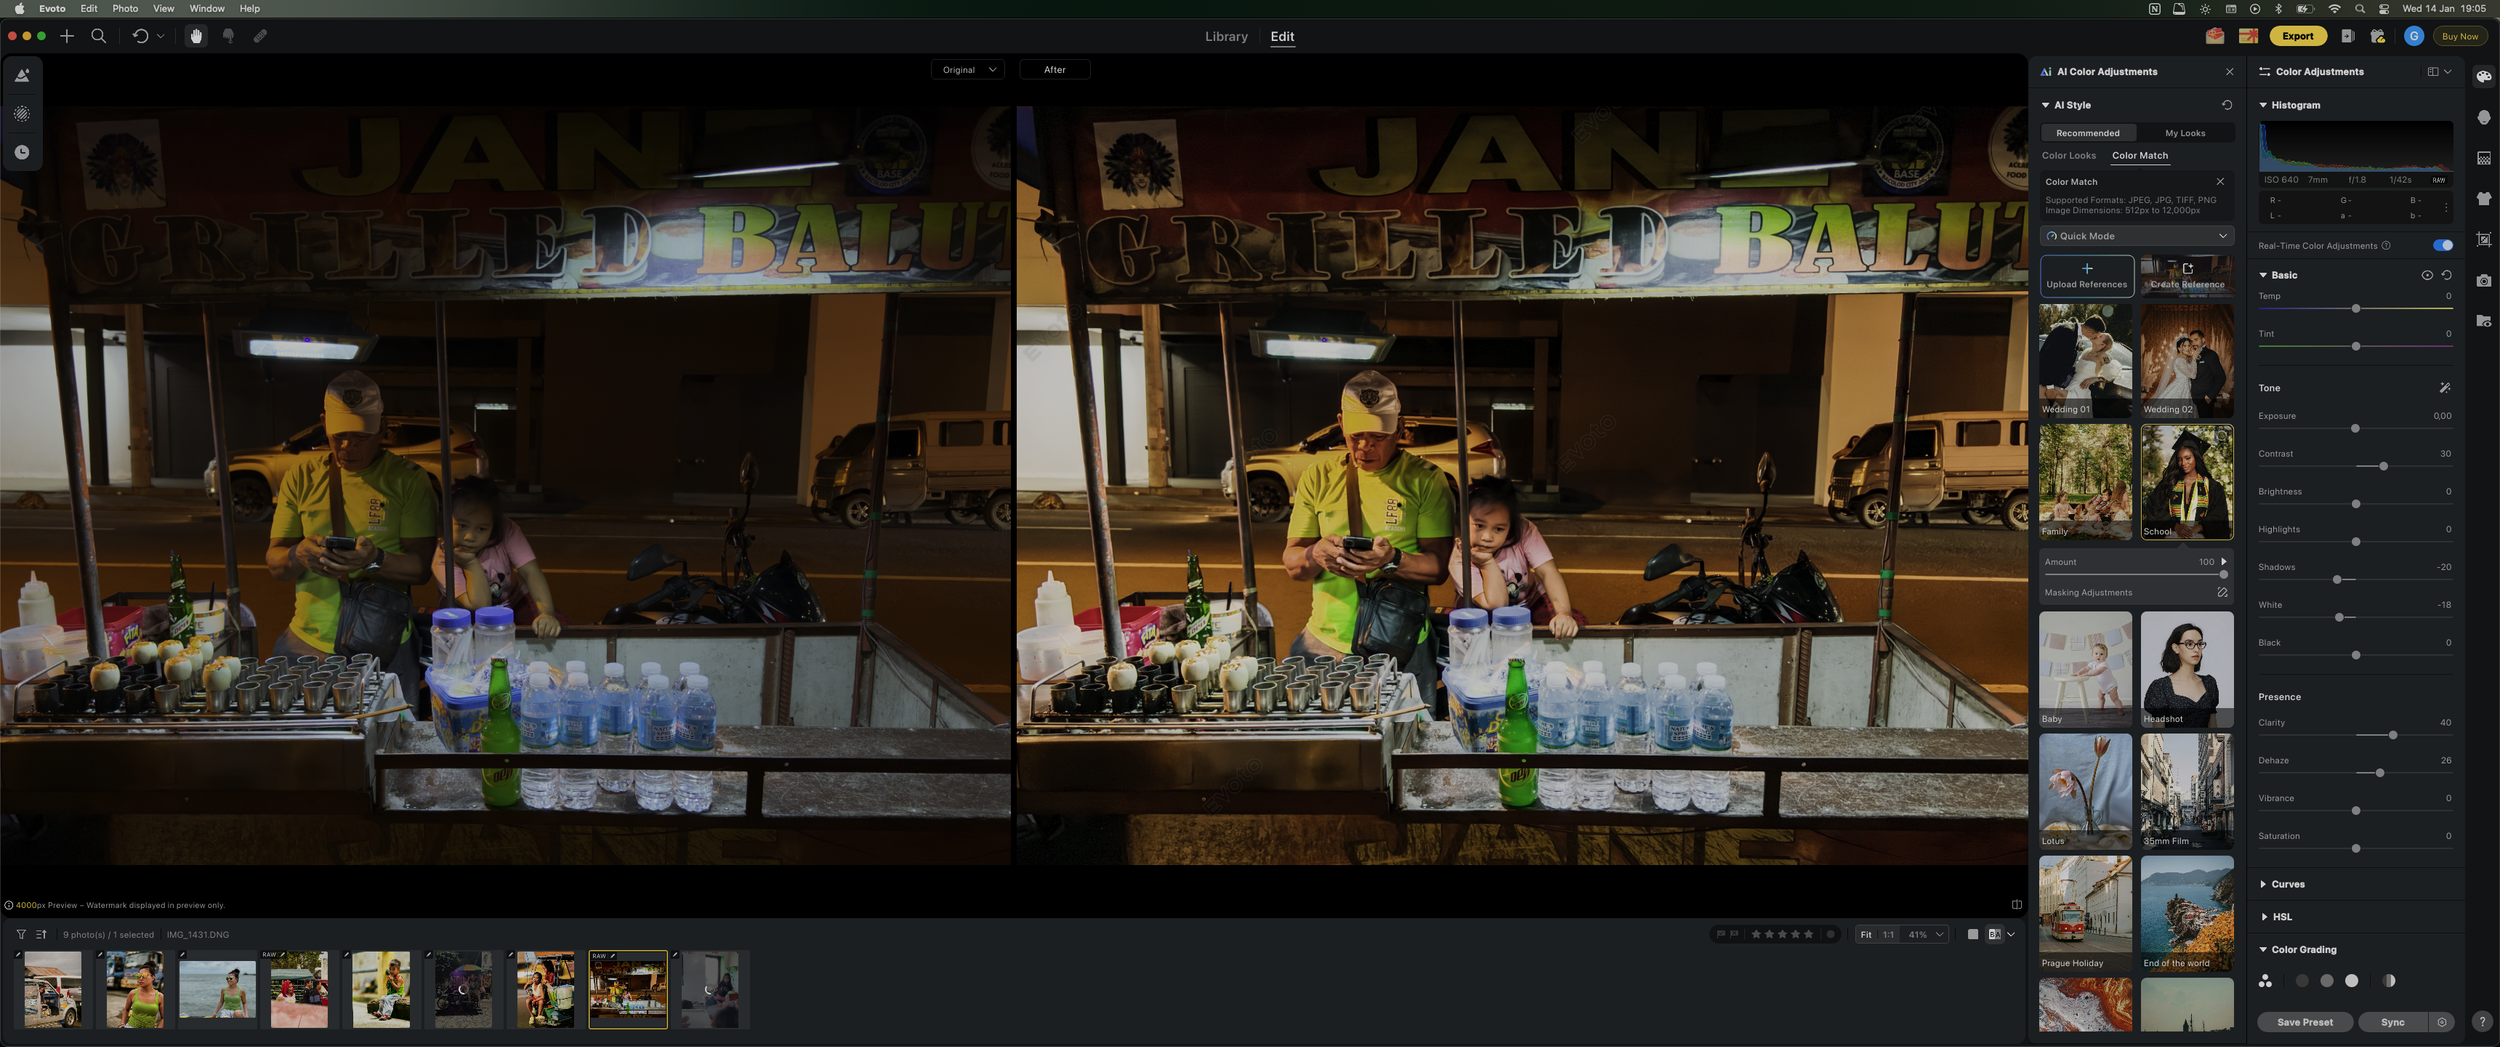Open Real-Time Color Adjustments info icon
Screen dimensions: 2500x1047
click(2386, 246)
